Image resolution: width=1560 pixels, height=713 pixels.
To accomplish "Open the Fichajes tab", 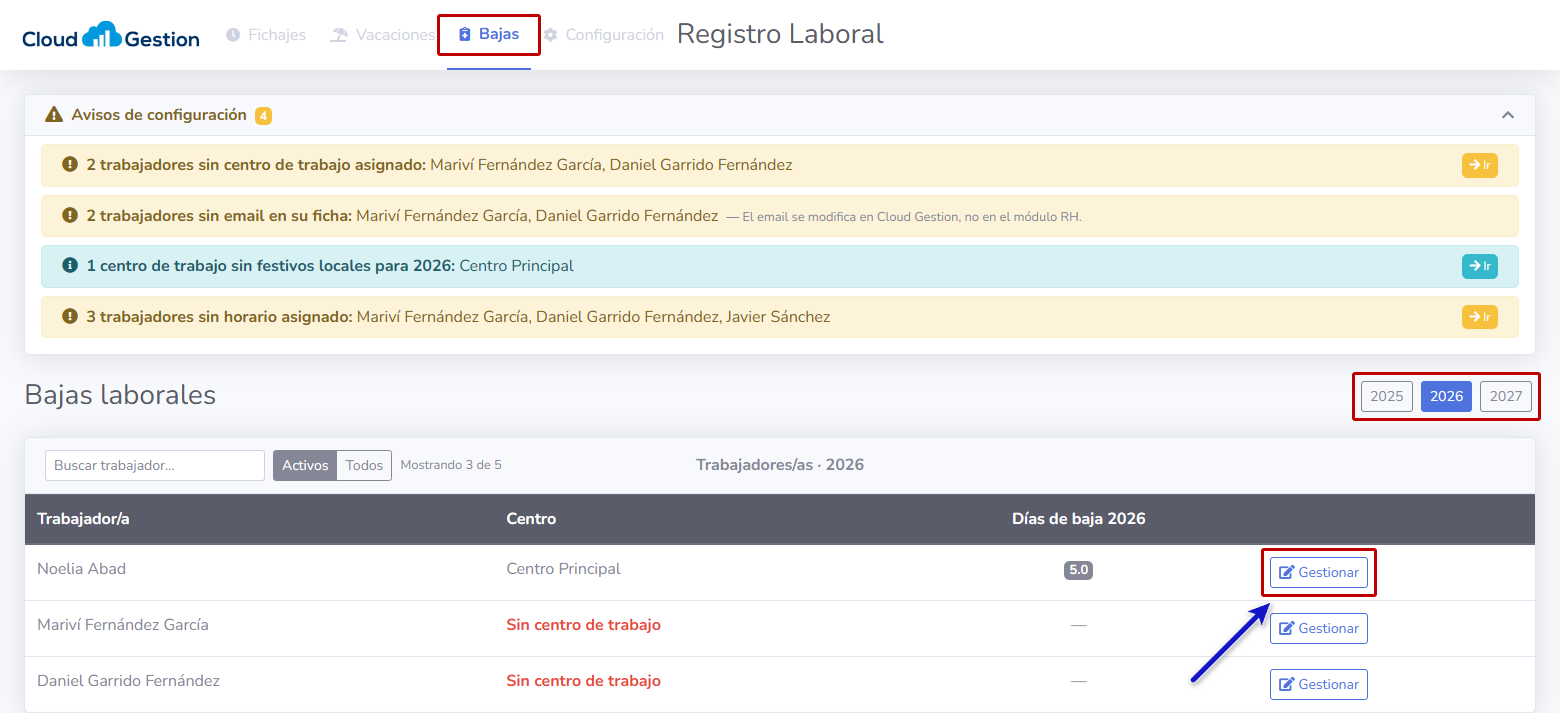I will pyautogui.click(x=266, y=35).
